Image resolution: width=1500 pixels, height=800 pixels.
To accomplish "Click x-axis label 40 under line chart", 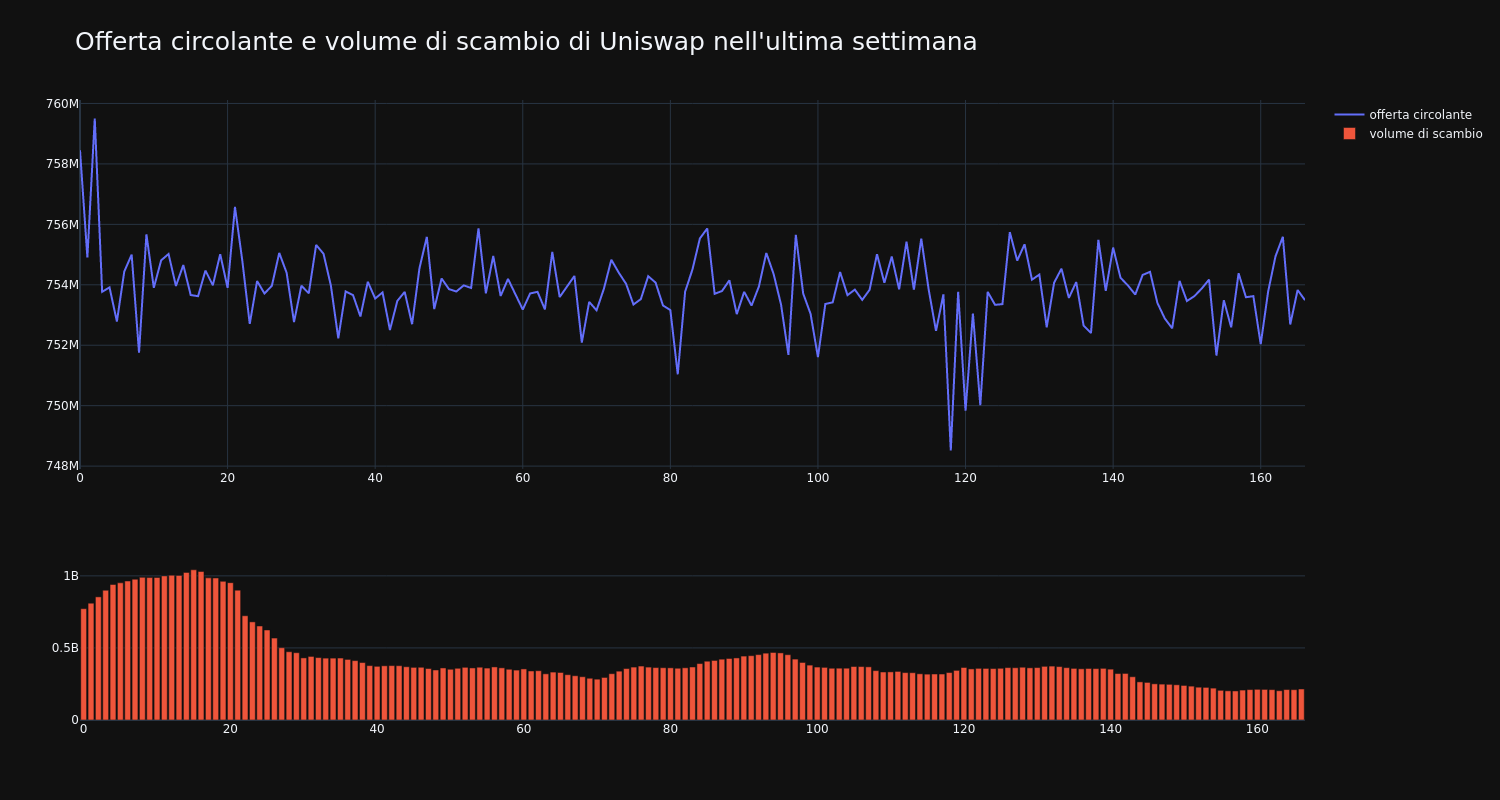I will pos(375,478).
